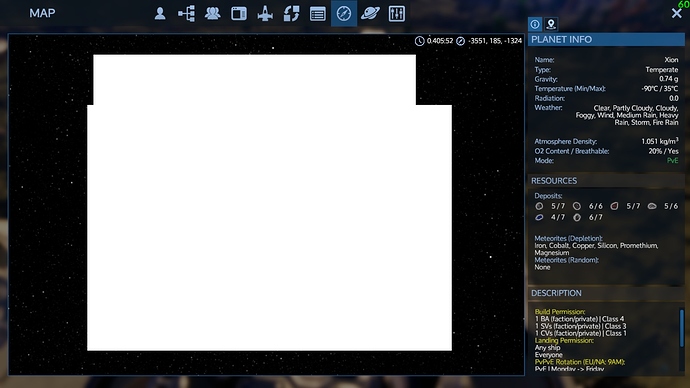
Task: Click the description panel scrollbar
Action: point(682,329)
